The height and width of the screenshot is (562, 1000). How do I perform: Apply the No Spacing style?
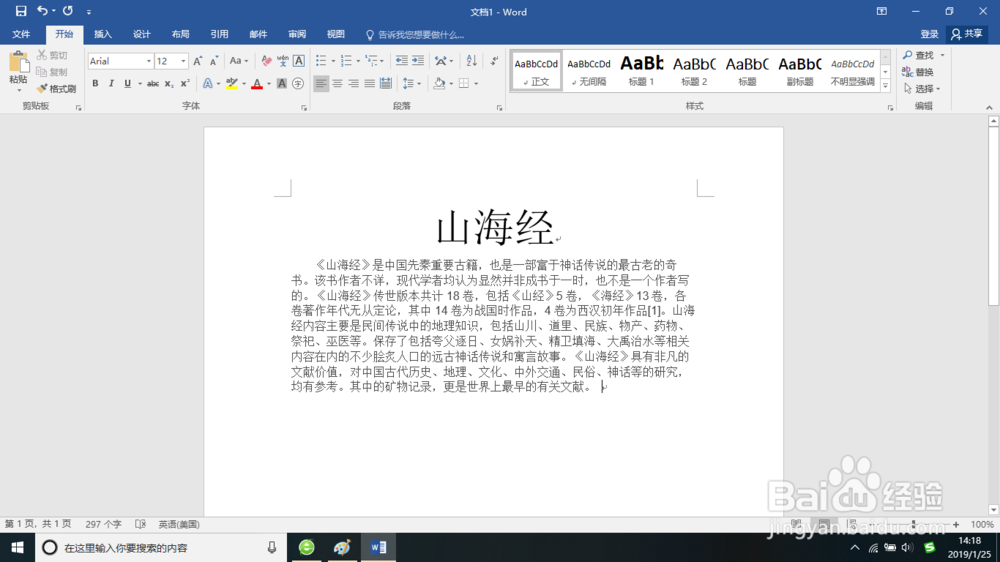pyautogui.click(x=589, y=70)
